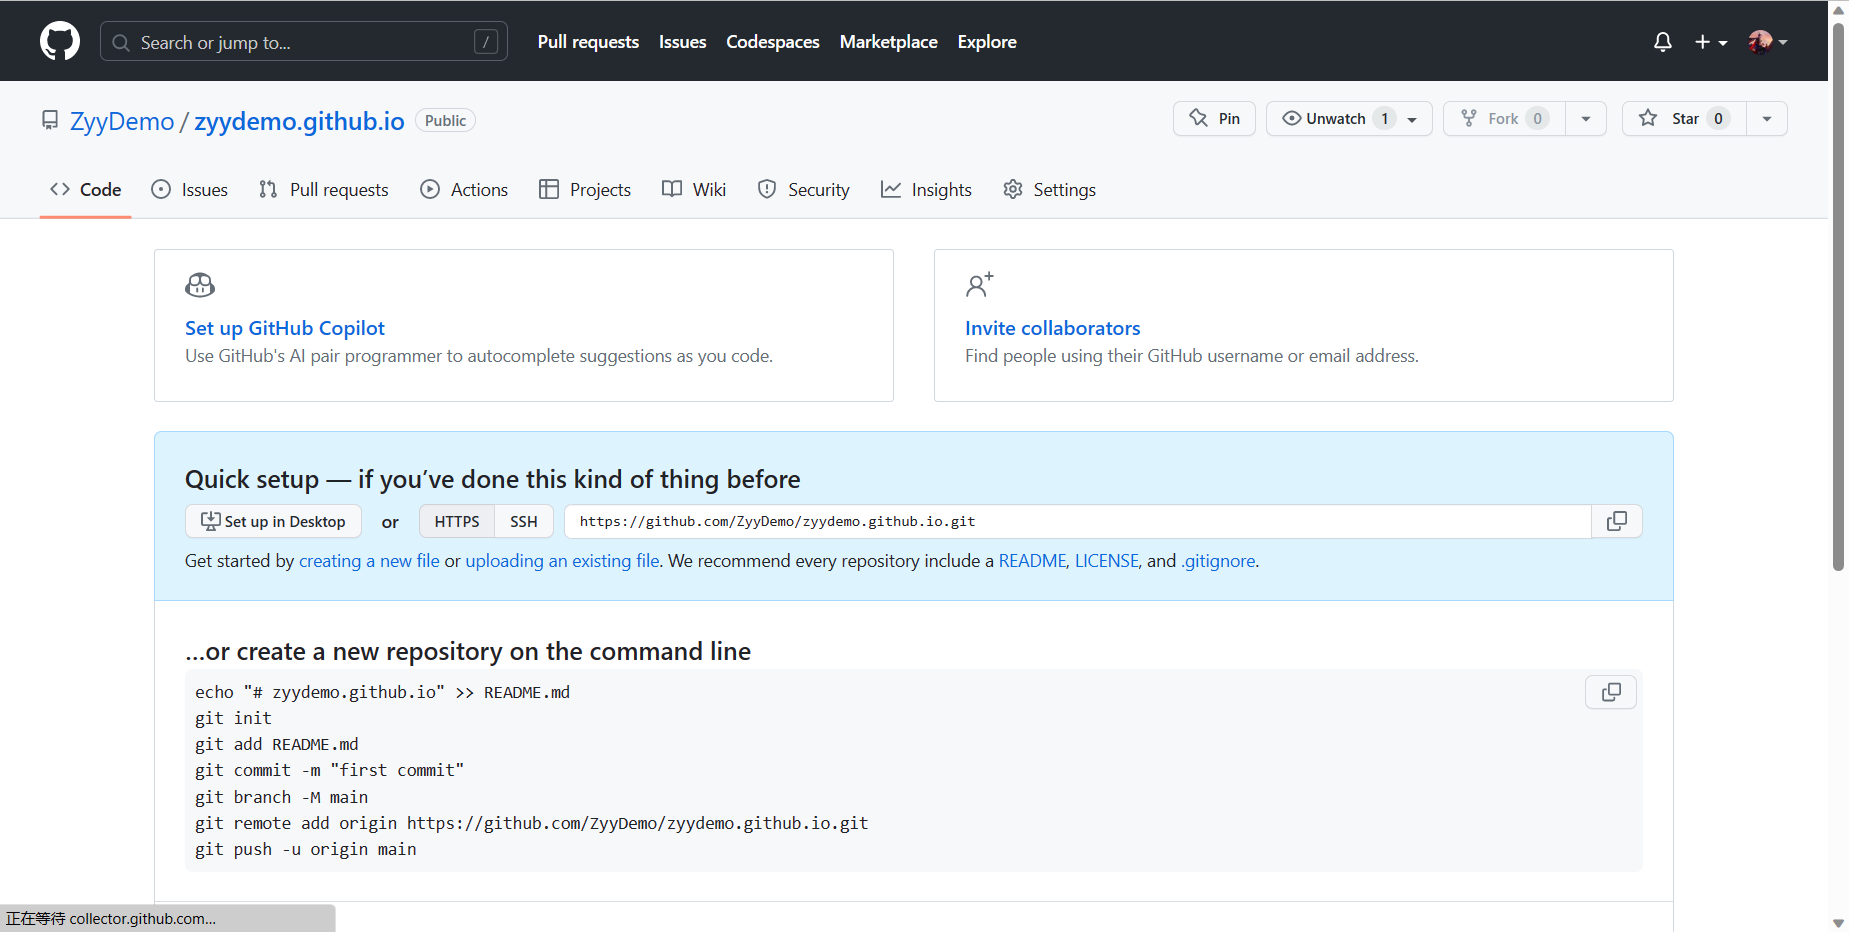Open the README link
This screenshot has width=1849, height=932.
(1032, 561)
